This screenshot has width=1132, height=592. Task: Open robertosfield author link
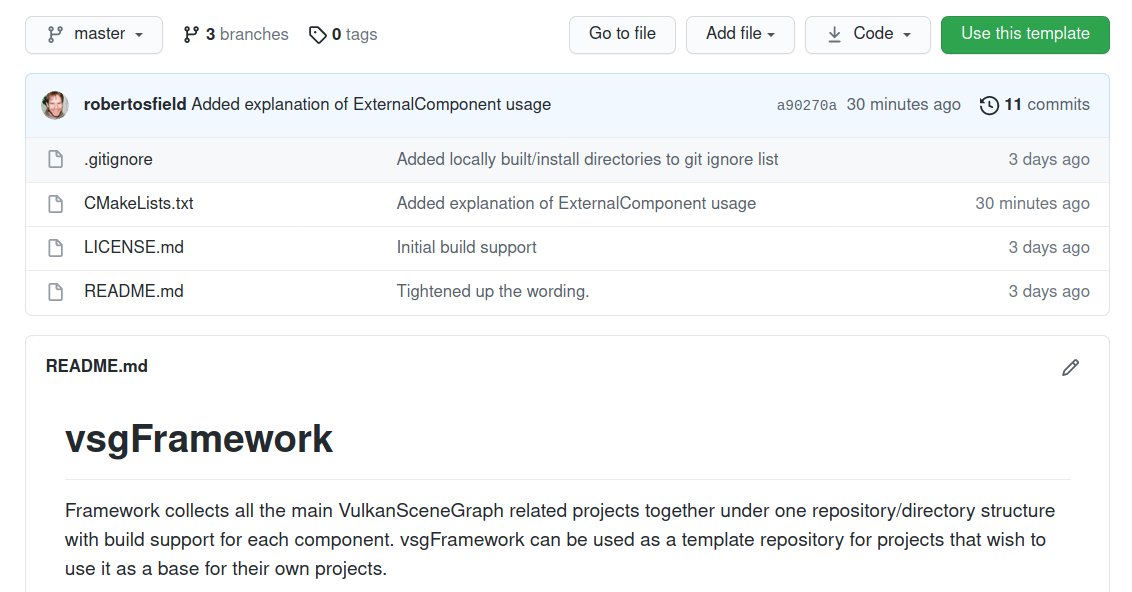[135, 104]
